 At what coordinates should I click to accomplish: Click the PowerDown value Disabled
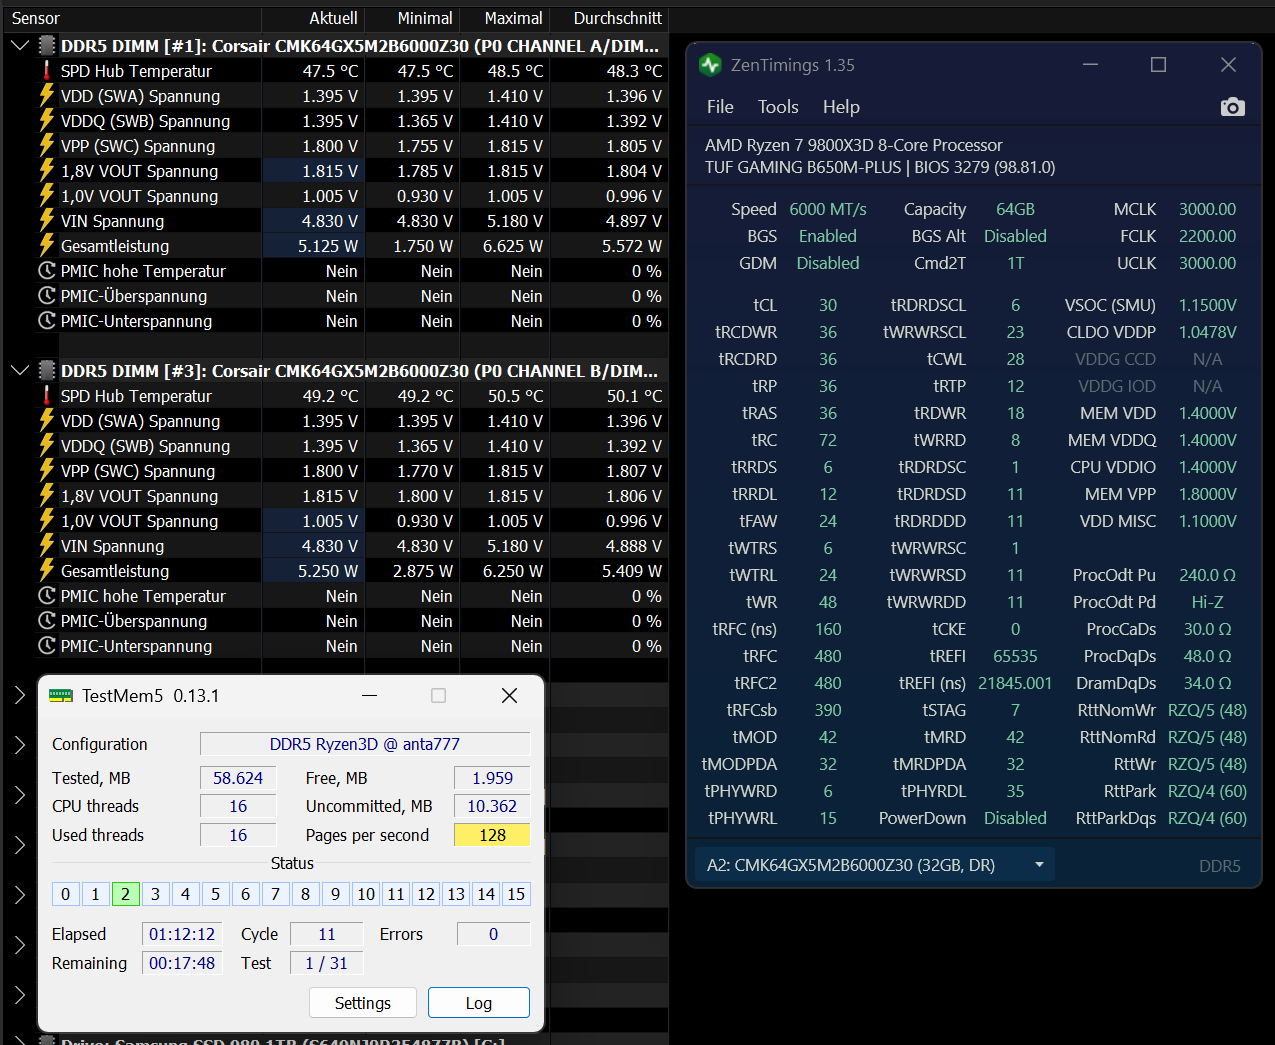(1015, 818)
